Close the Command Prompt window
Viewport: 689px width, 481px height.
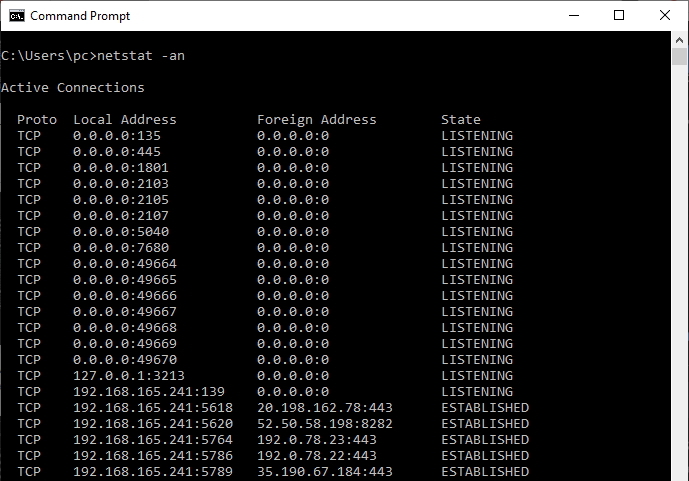coord(664,16)
